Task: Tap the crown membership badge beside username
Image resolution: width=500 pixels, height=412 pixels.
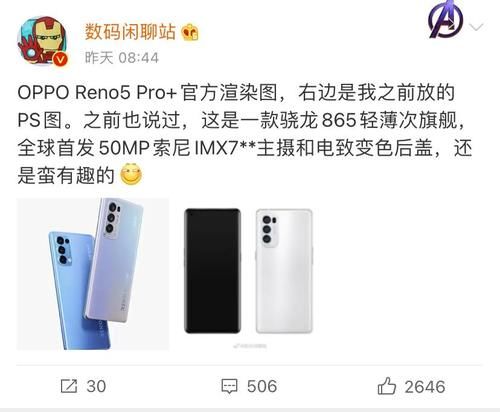Action: pos(190,32)
